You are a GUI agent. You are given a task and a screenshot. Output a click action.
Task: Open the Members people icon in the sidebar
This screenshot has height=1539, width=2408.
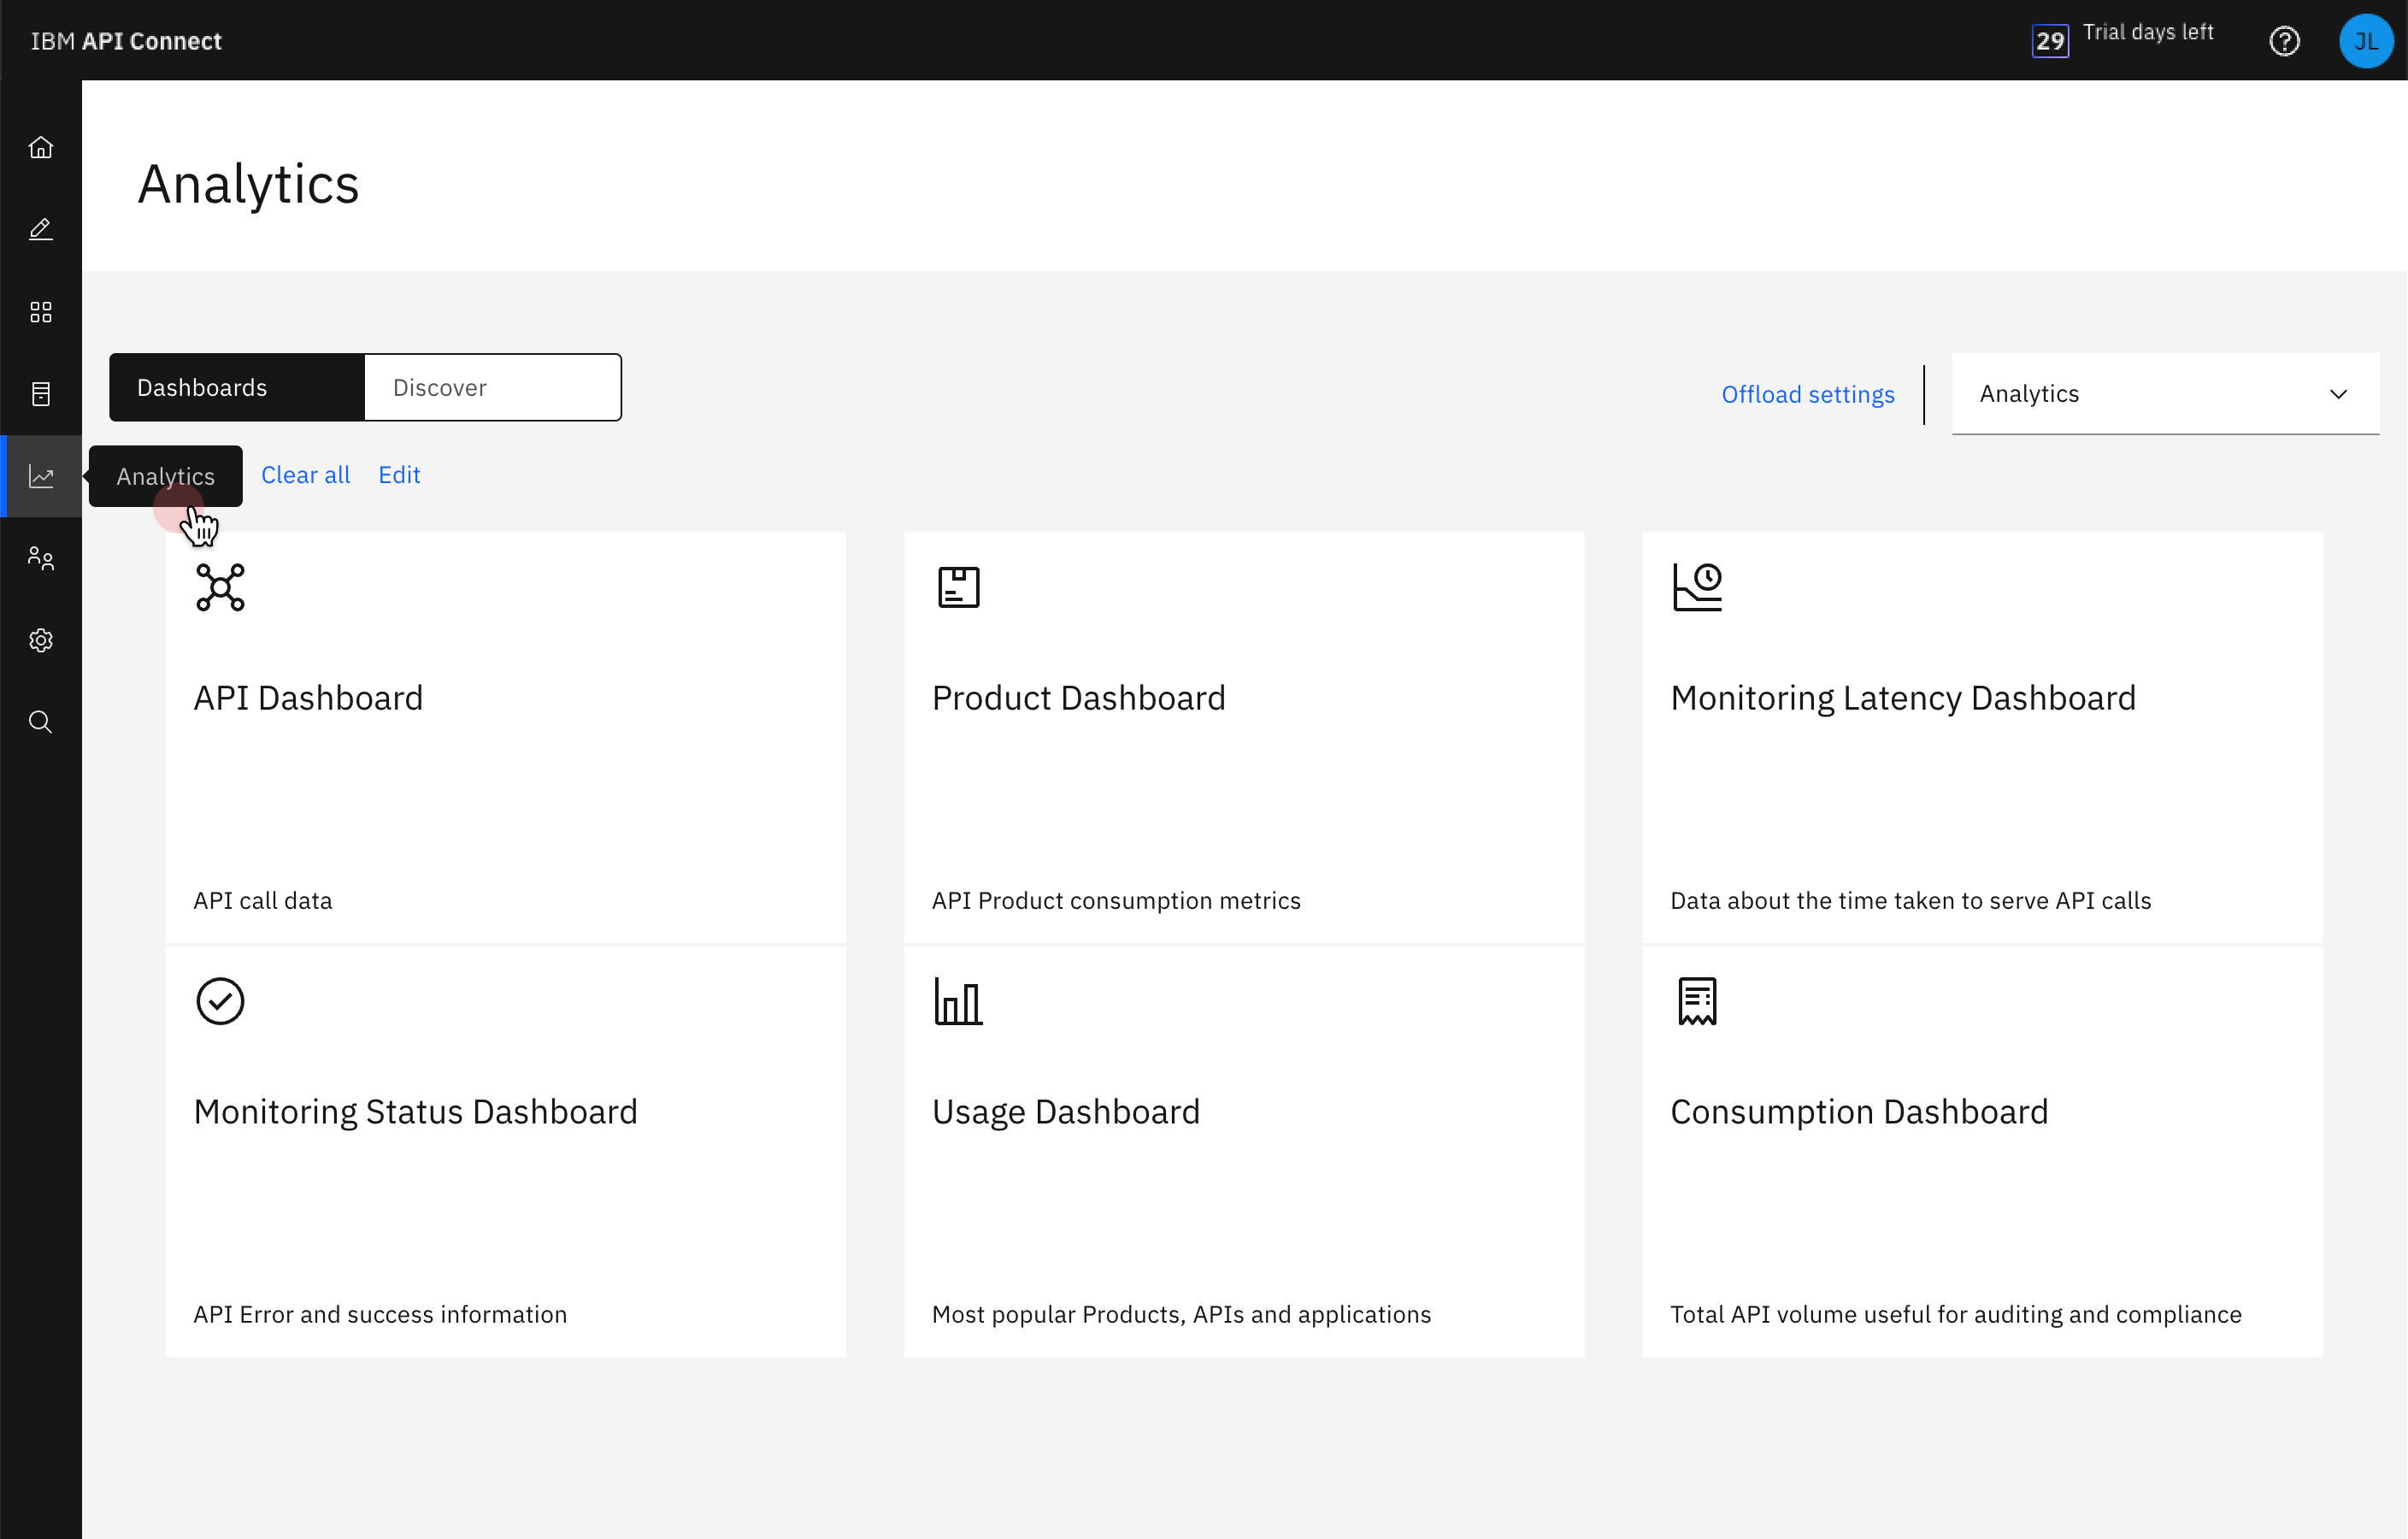[41, 558]
